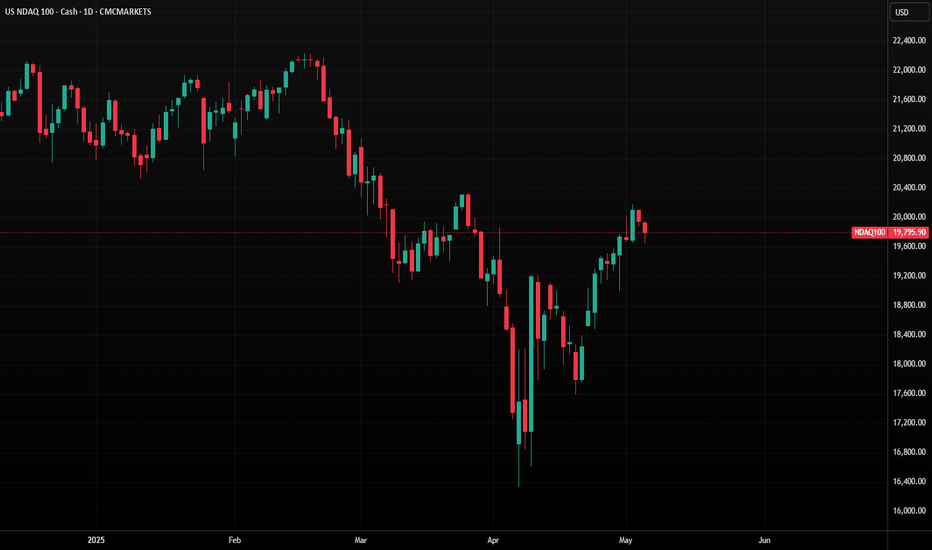Click the Jun label on time axis
The image size is (932, 550).
pyautogui.click(x=764, y=540)
